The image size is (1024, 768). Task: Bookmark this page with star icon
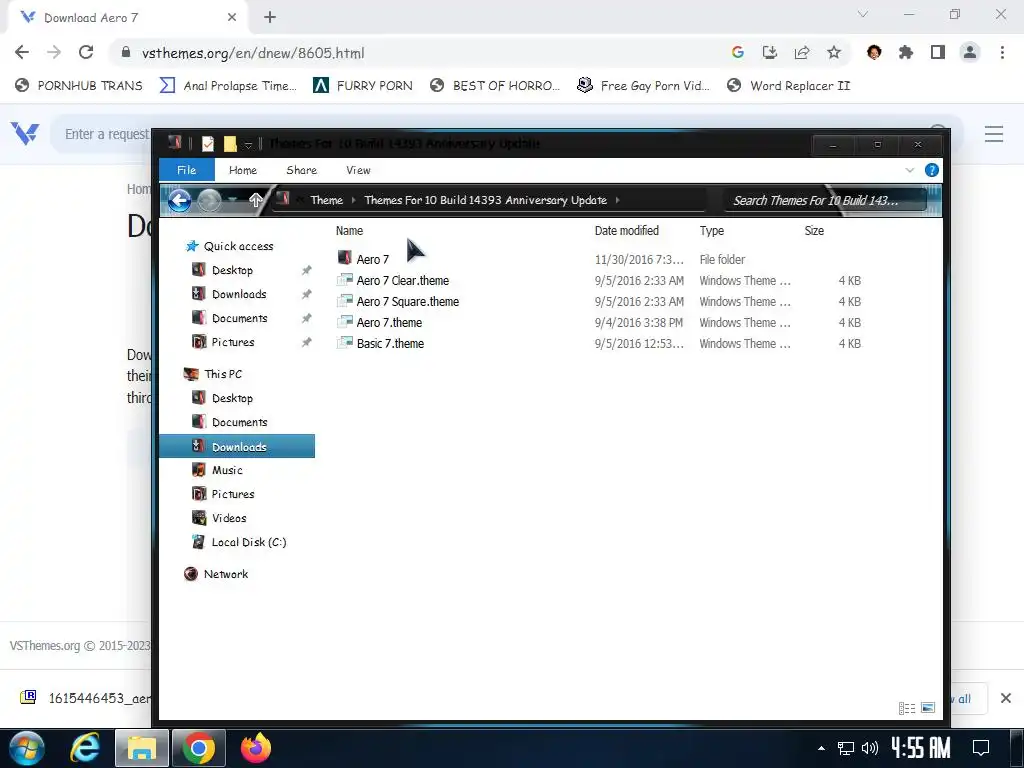click(x=833, y=52)
